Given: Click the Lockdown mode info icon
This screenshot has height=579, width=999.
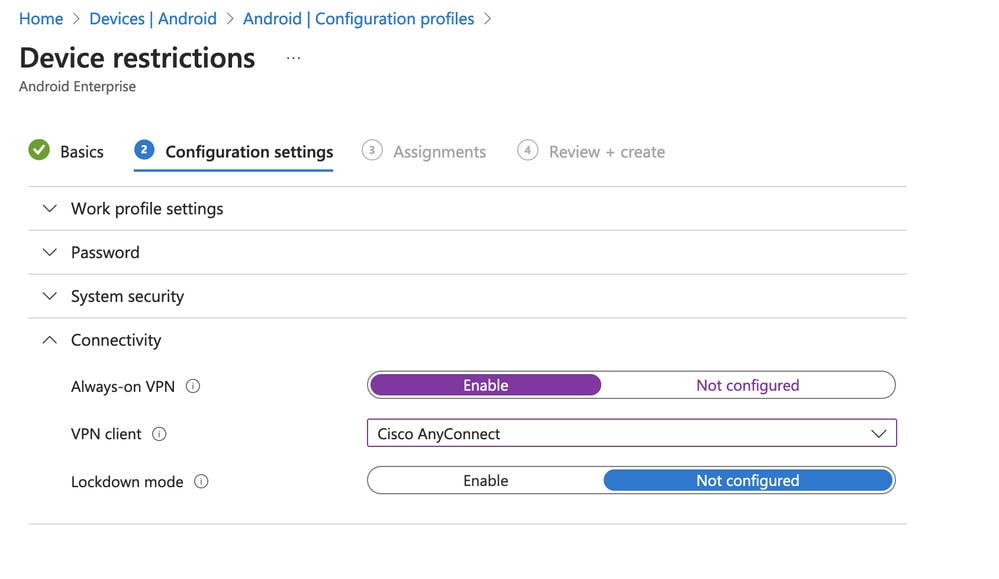Looking at the screenshot, I should pyautogui.click(x=201, y=482).
